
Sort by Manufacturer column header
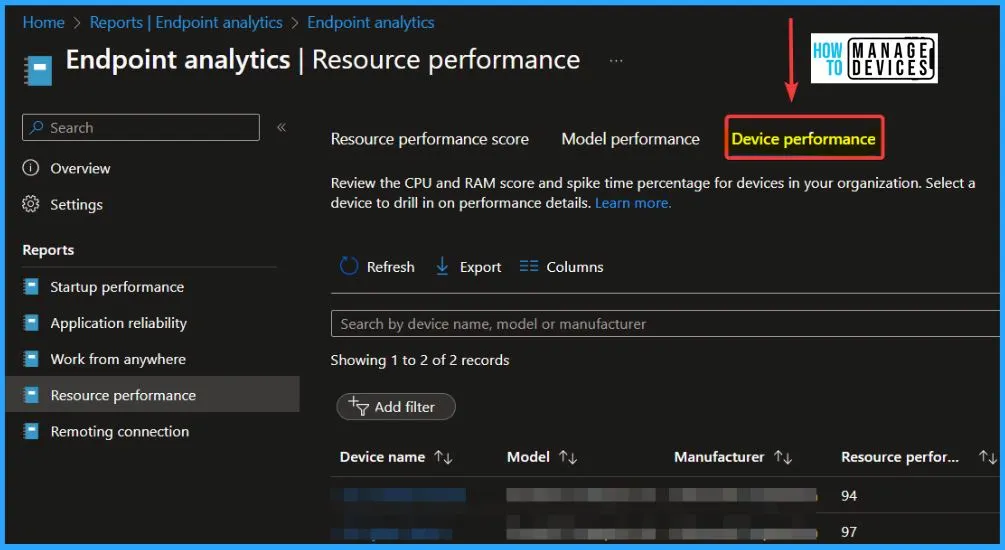tap(719, 457)
